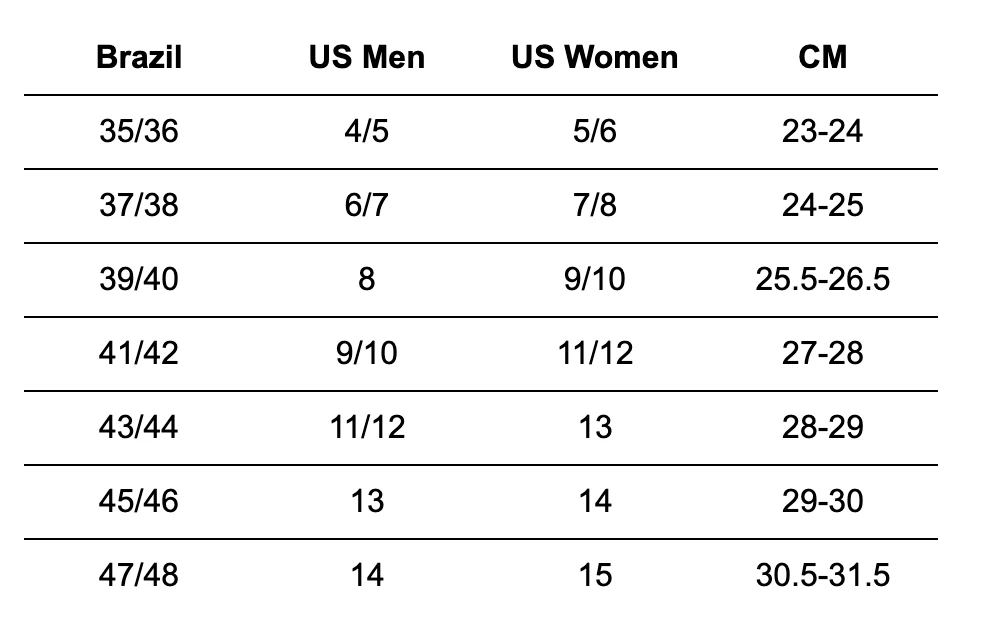
Task: Click the CM column header
Action: [x=822, y=57]
